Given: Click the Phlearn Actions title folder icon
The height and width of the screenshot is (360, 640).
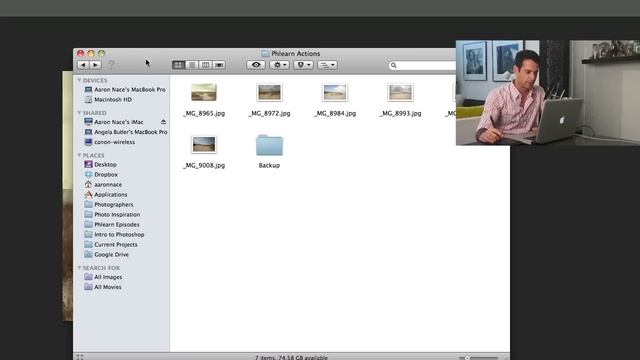Looking at the screenshot, I should click(265, 53).
